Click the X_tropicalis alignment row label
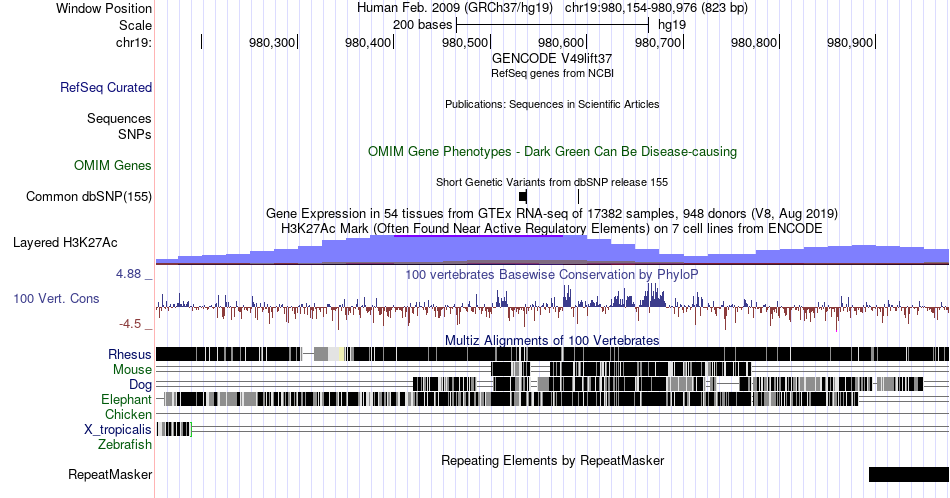 tap(118, 430)
